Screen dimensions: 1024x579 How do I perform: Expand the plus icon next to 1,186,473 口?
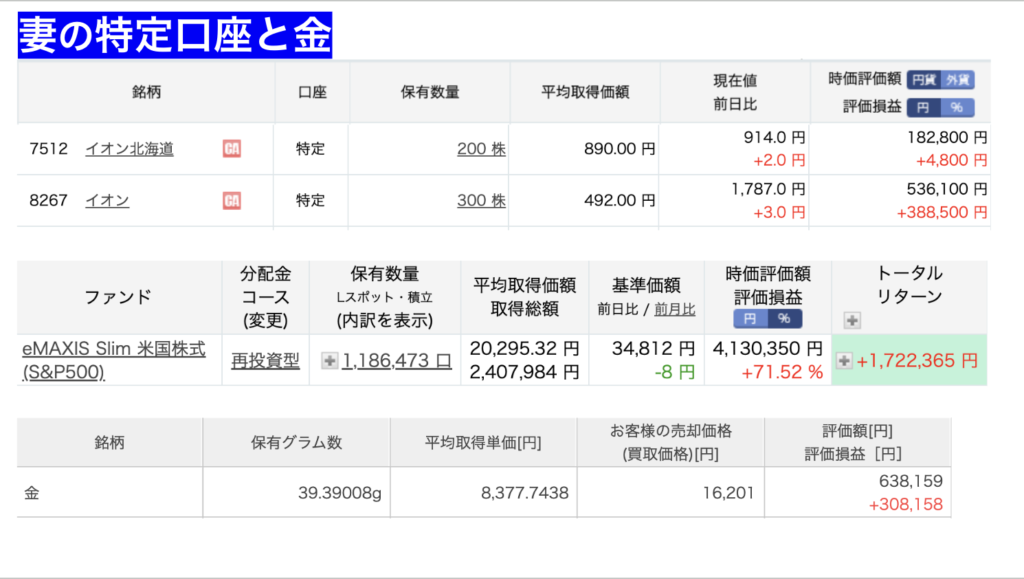tap(329, 361)
